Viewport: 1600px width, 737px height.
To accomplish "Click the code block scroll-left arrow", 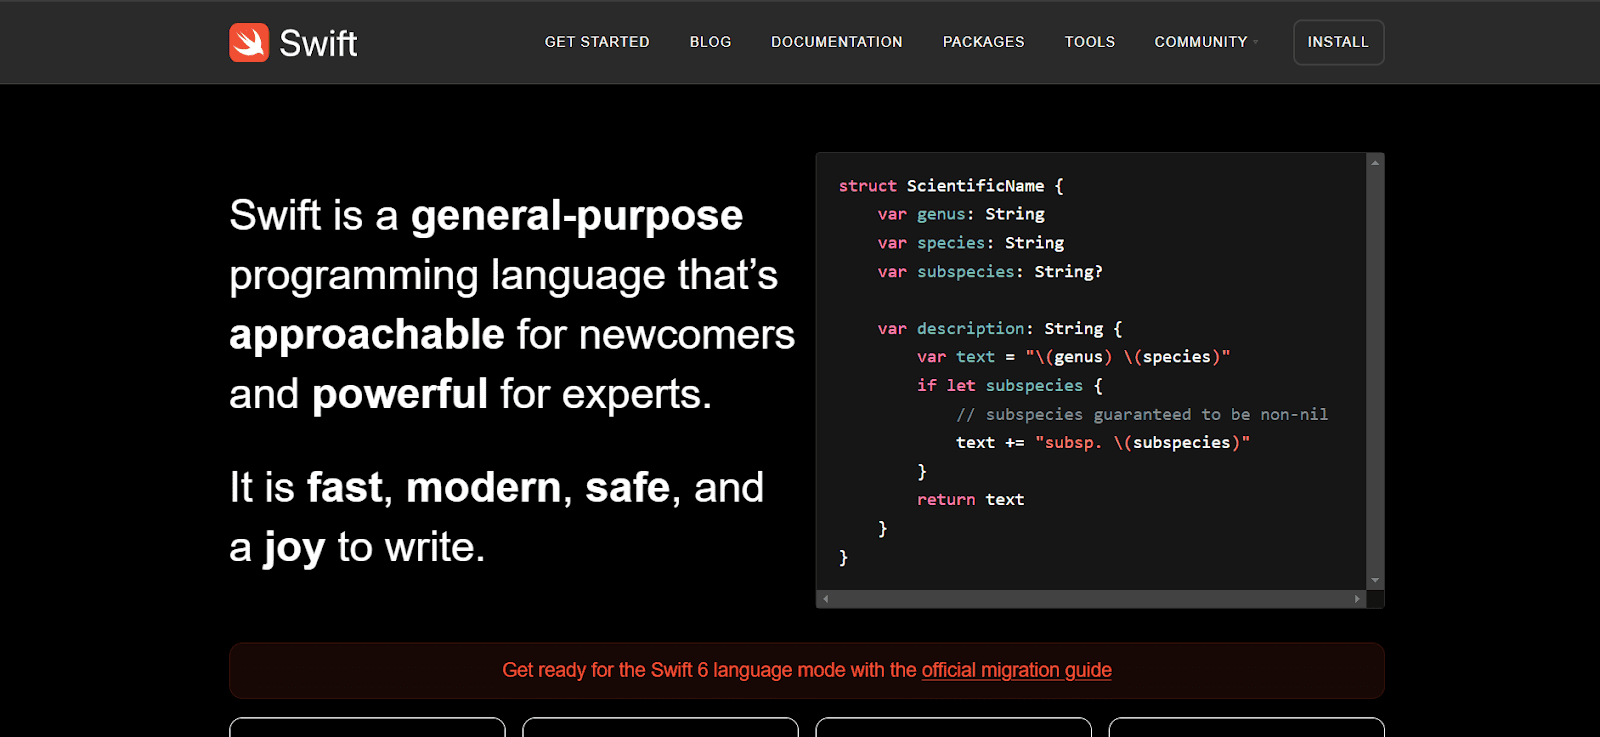I will 825,599.
